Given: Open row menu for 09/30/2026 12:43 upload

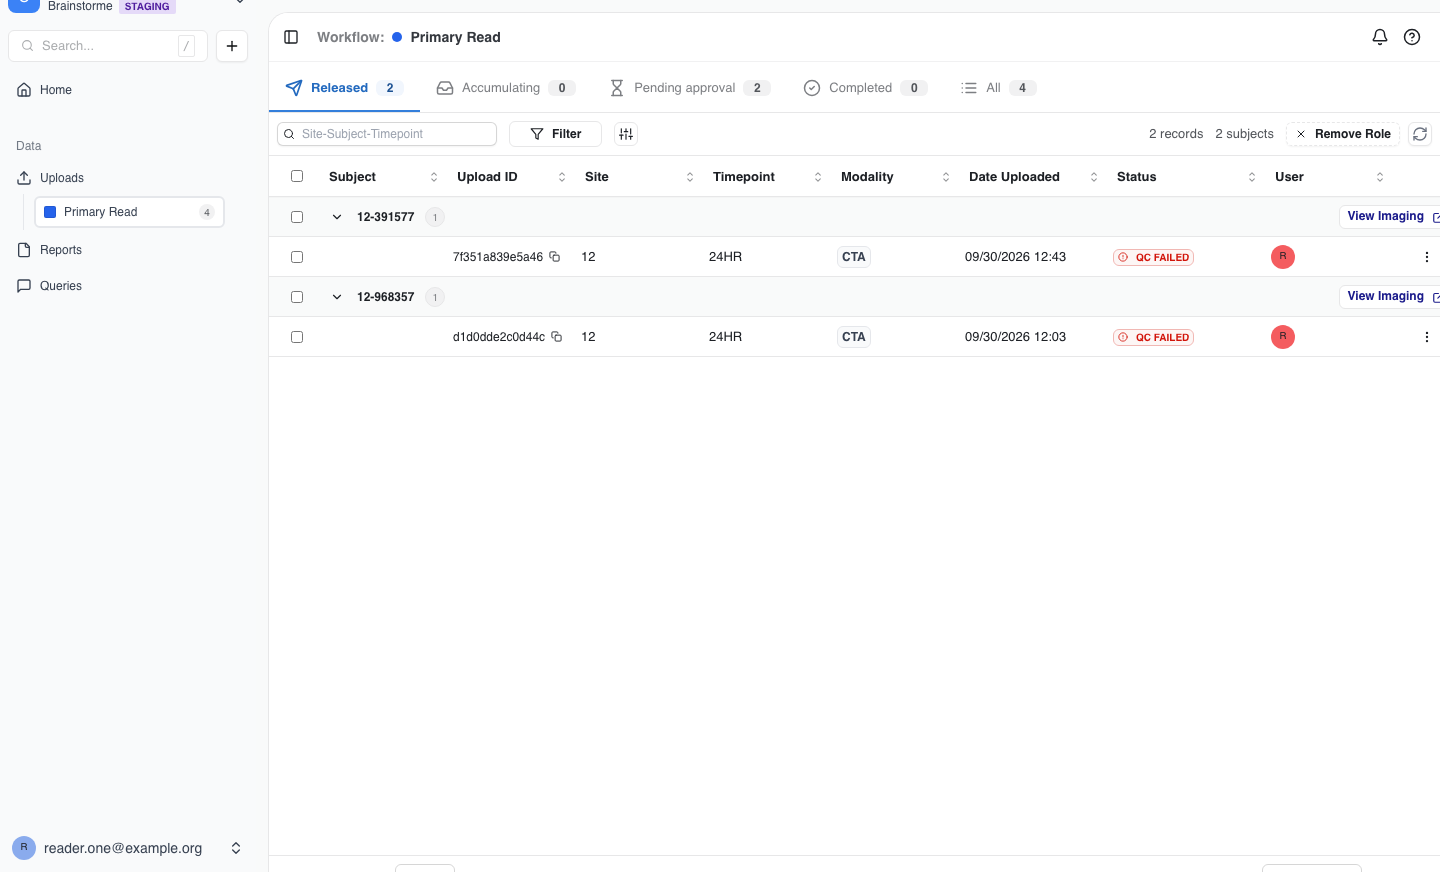Looking at the screenshot, I should [1426, 257].
